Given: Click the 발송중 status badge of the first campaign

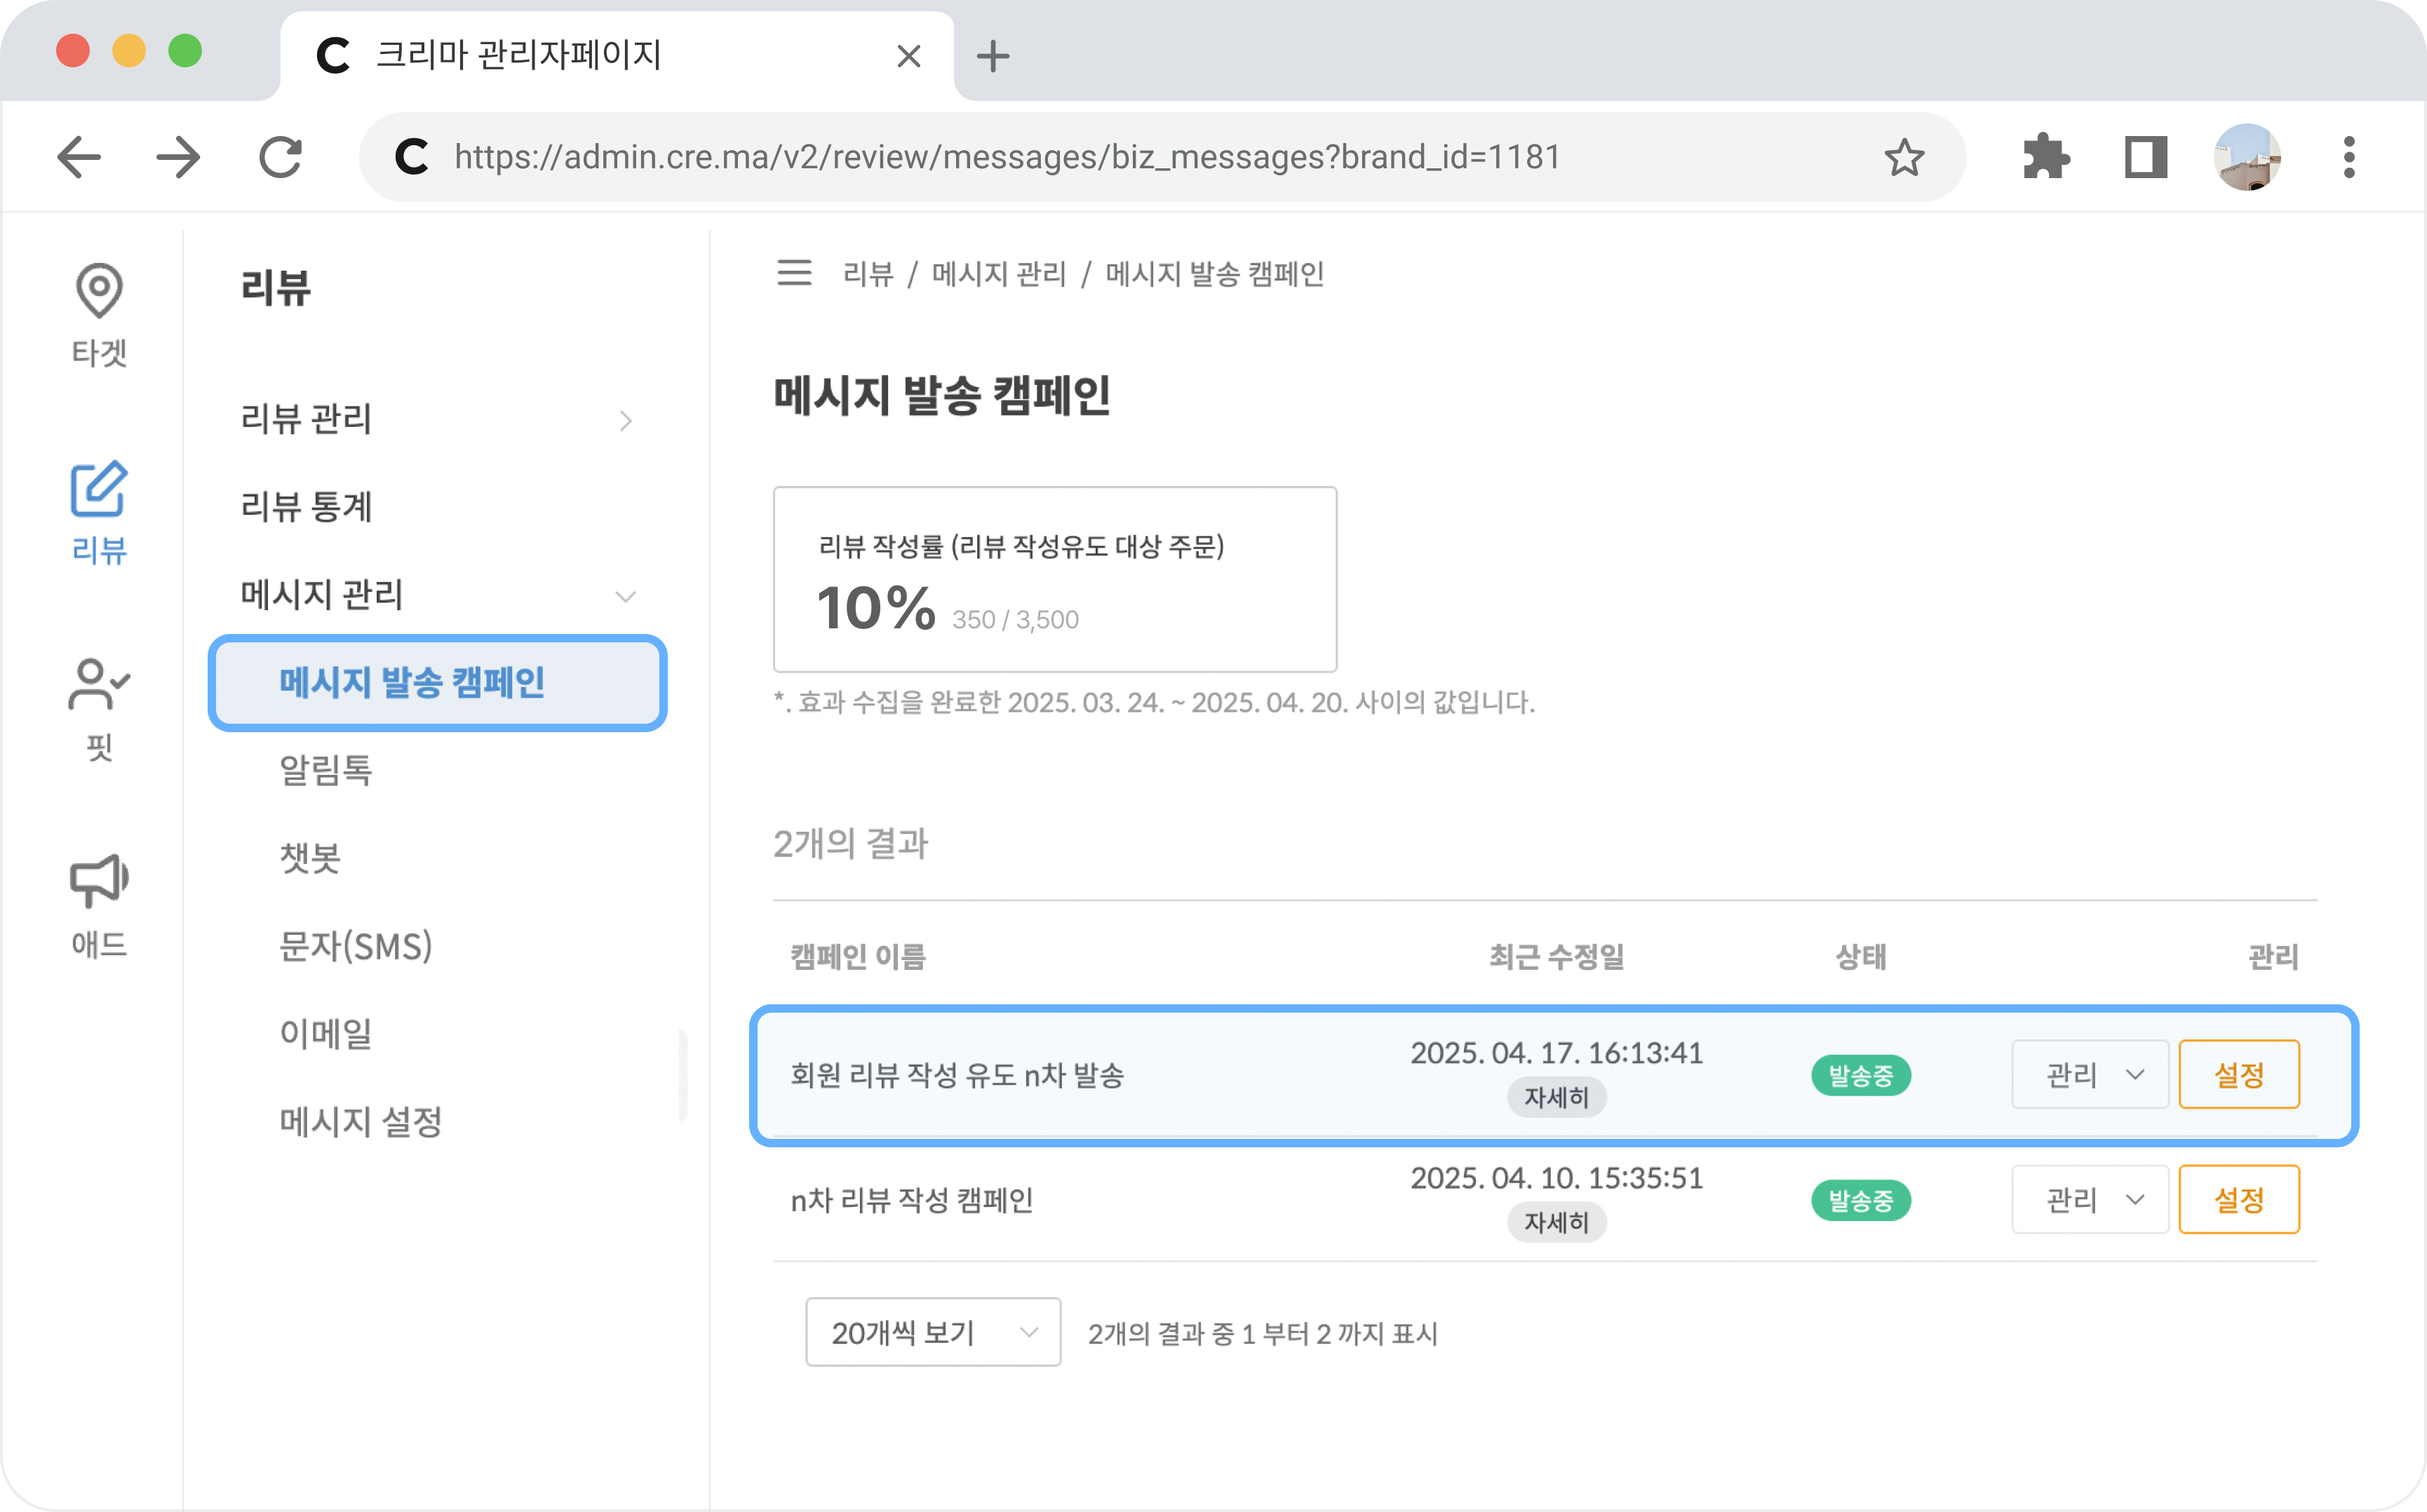Looking at the screenshot, I should (x=1860, y=1074).
